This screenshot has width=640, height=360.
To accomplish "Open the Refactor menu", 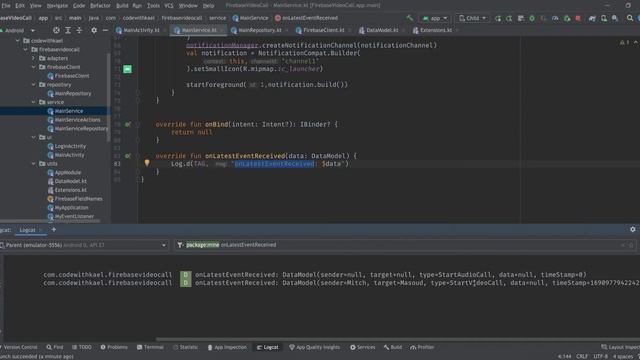I will point(100,6).
